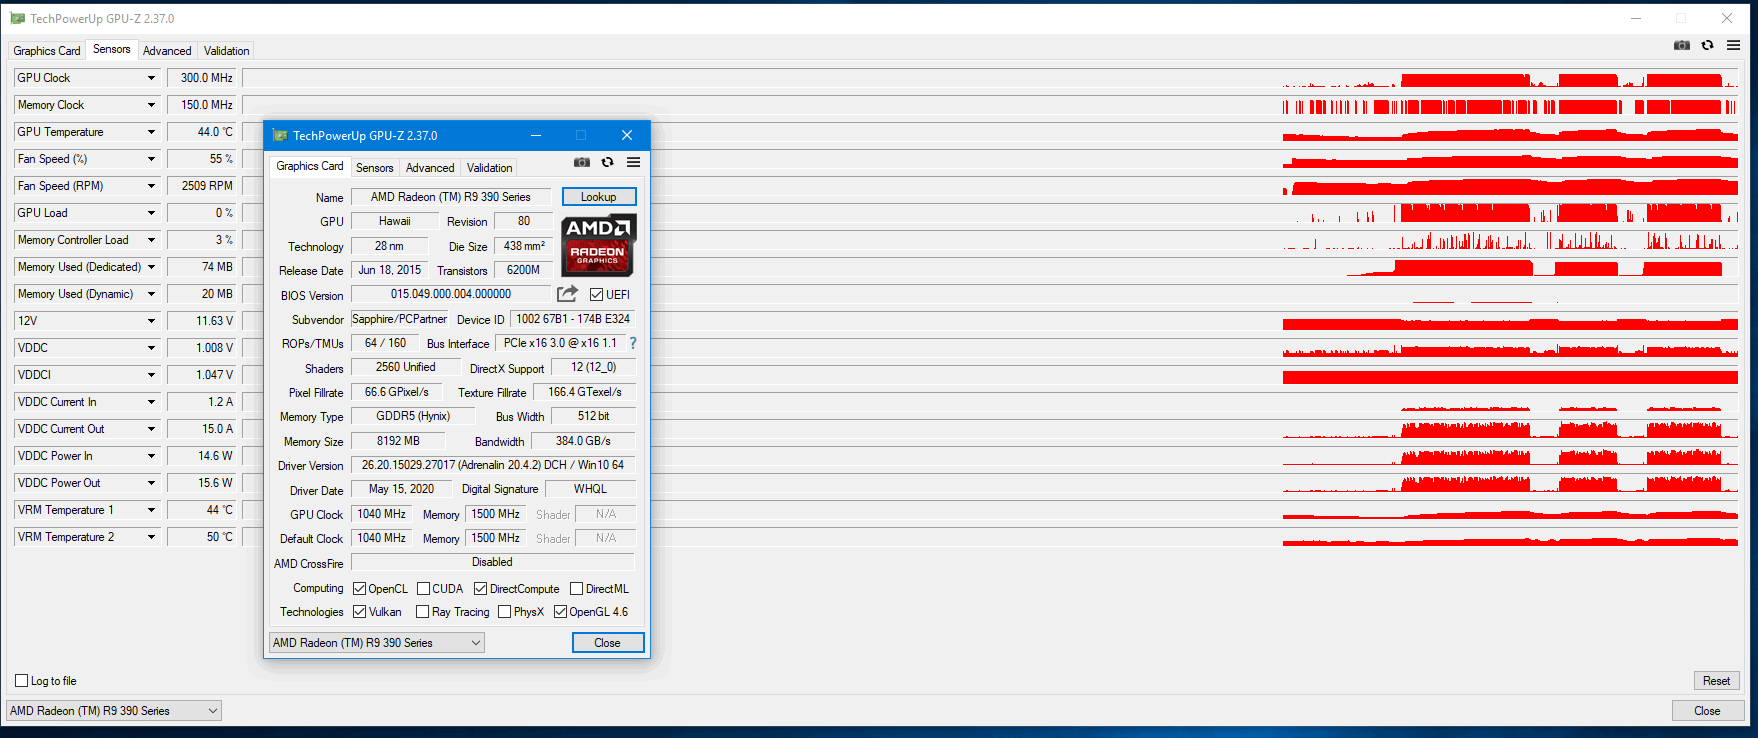
Task: Open VDDC Power Out sensor dropdown
Action: click(x=152, y=483)
